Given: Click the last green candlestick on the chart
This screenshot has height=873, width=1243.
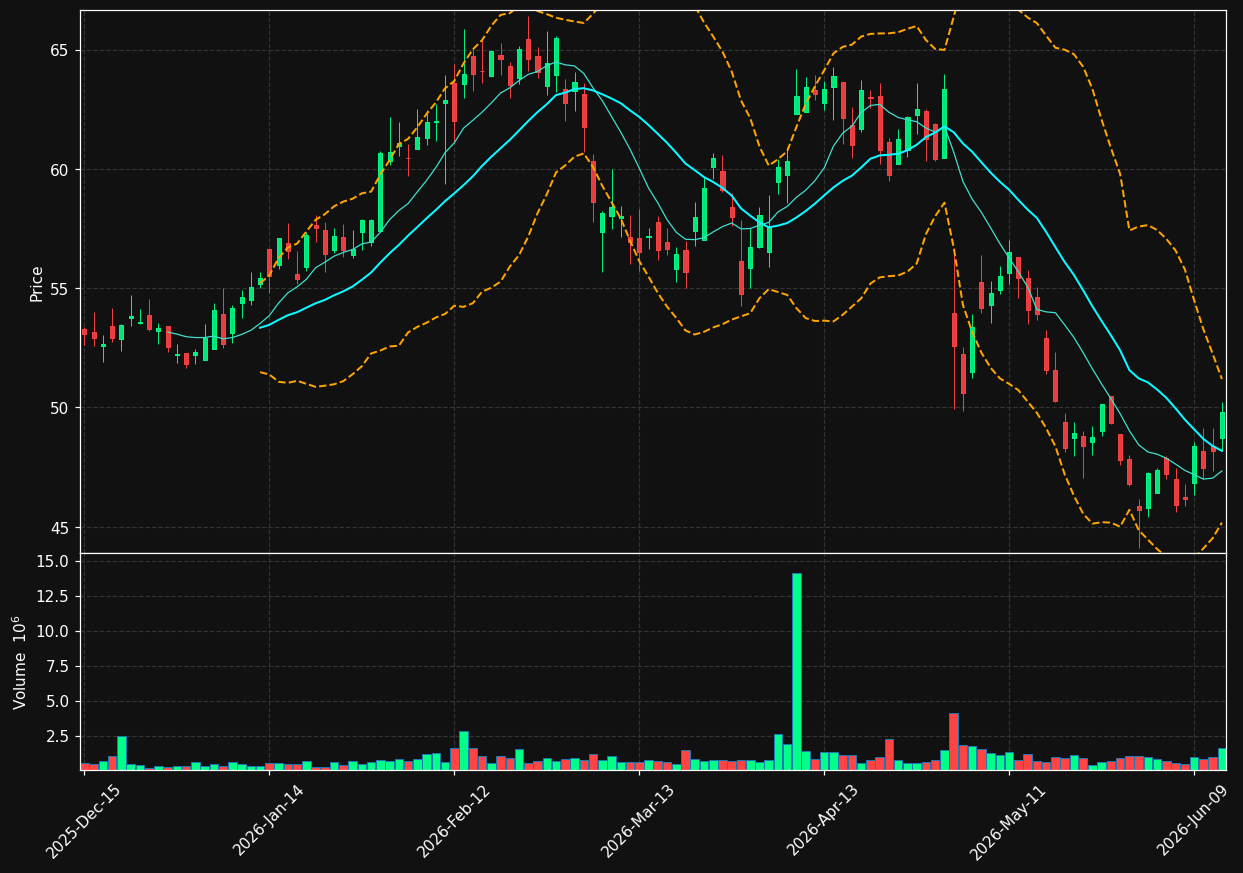Looking at the screenshot, I should tap(1222, 425).
